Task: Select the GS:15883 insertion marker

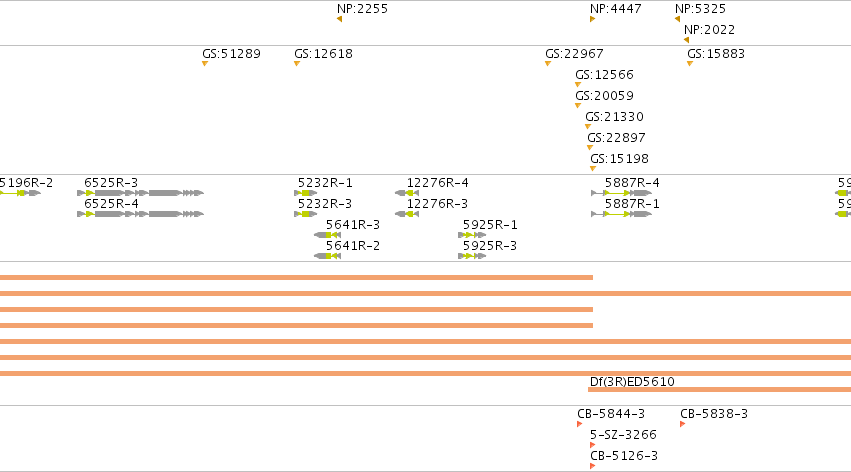Action: coord(690,64)
